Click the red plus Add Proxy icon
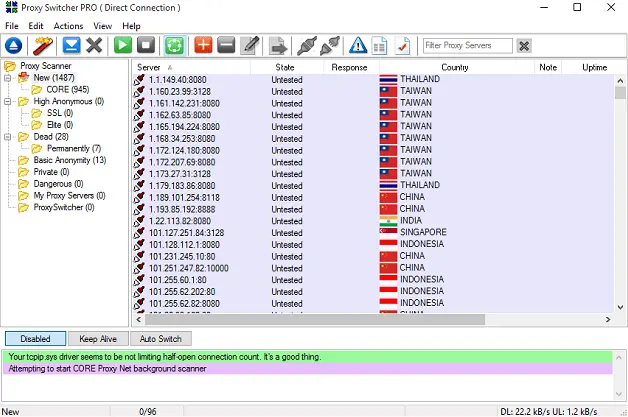628x417 pixels. coord(203,46)
